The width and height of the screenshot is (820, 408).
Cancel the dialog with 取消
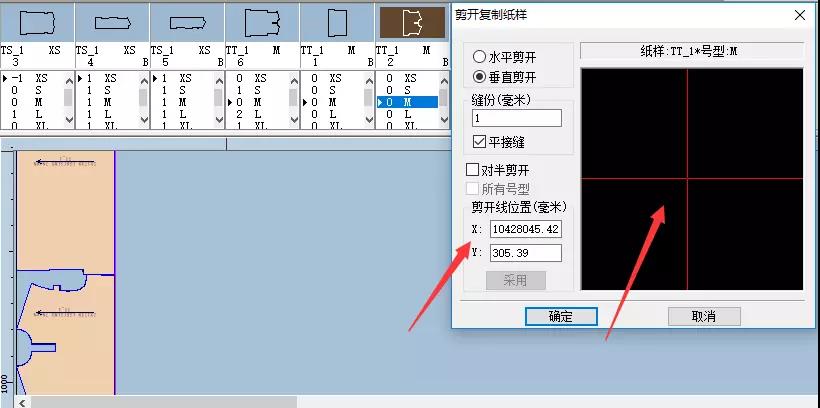pyautogui.click(x=704, y=316)
